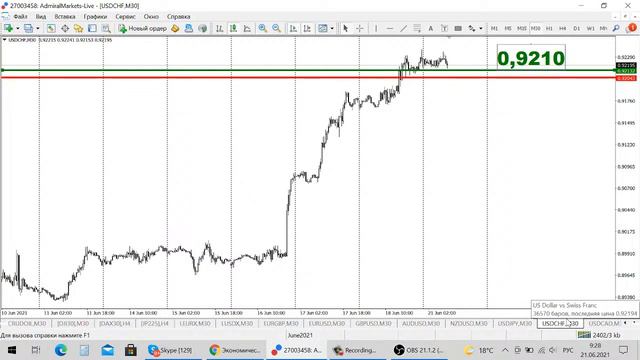Select the Vertical Line drawing tool

pyautogui.click(x=376, y=28)
